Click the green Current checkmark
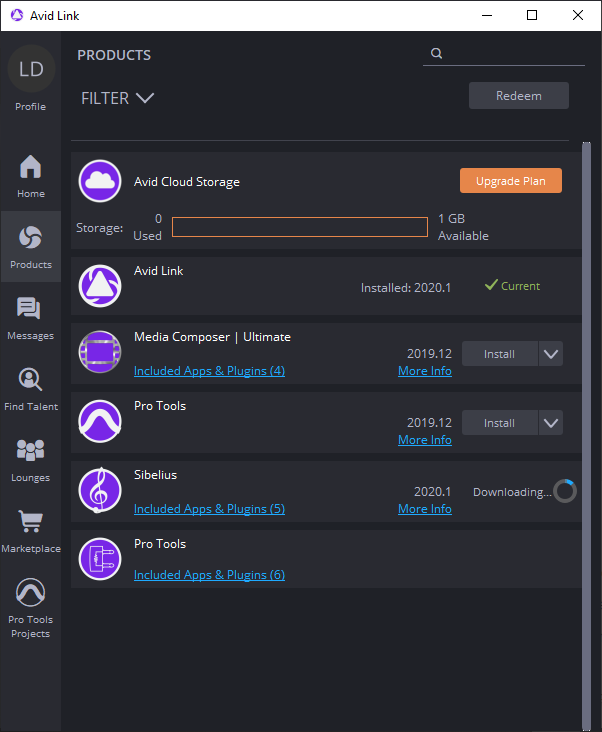The height and width of the screenshot is (732, 602). click(491, 285)
